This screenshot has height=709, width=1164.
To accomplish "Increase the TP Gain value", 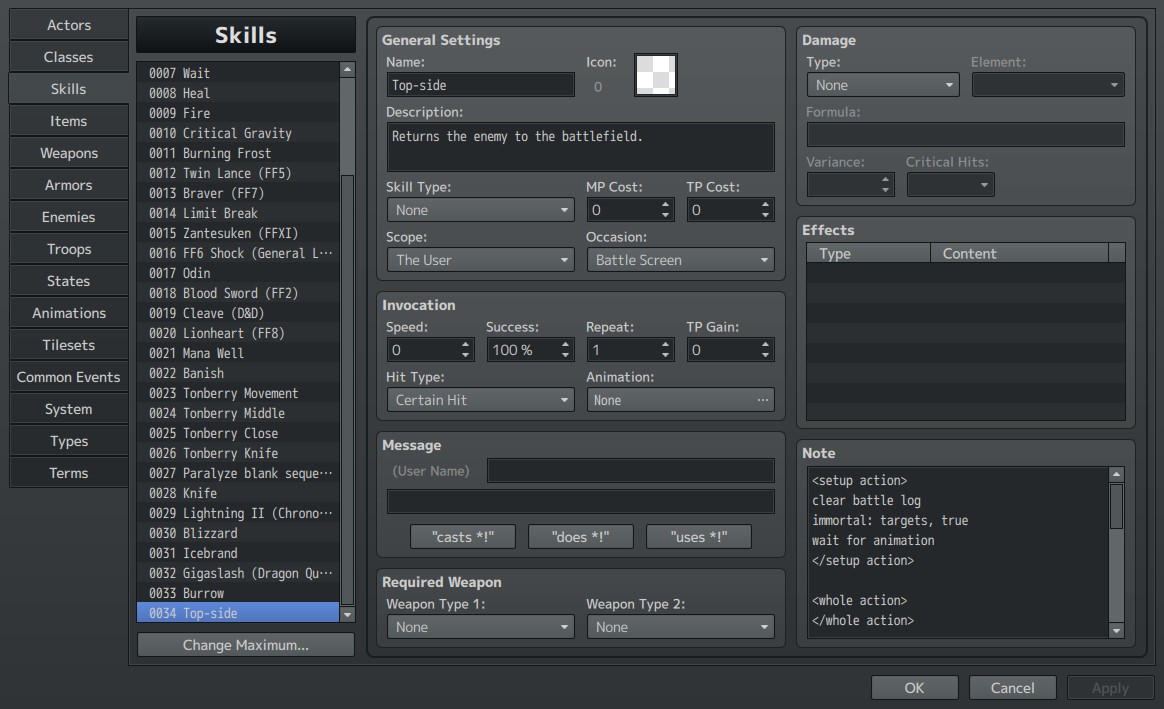I will click(x=765, y=344).
